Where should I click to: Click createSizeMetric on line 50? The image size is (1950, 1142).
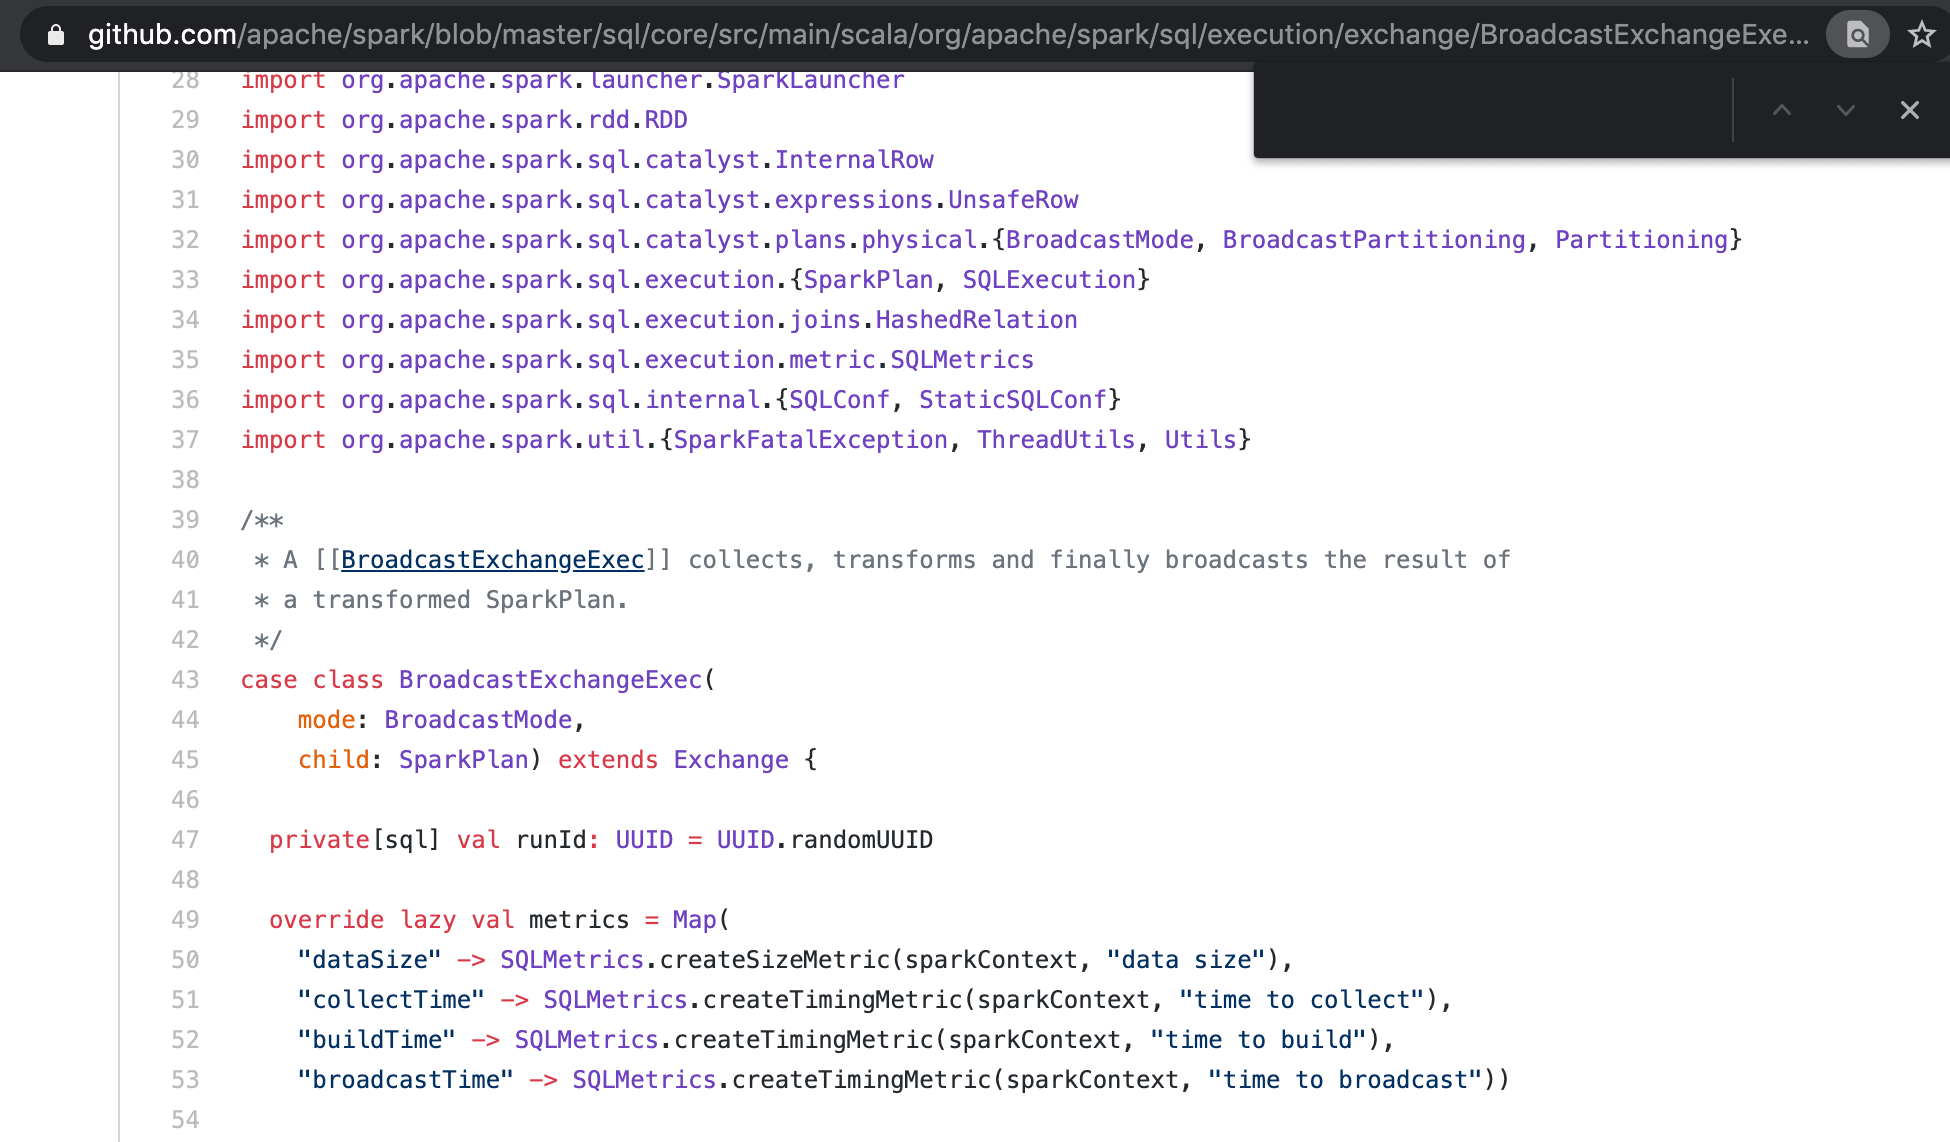coord(774,960)
